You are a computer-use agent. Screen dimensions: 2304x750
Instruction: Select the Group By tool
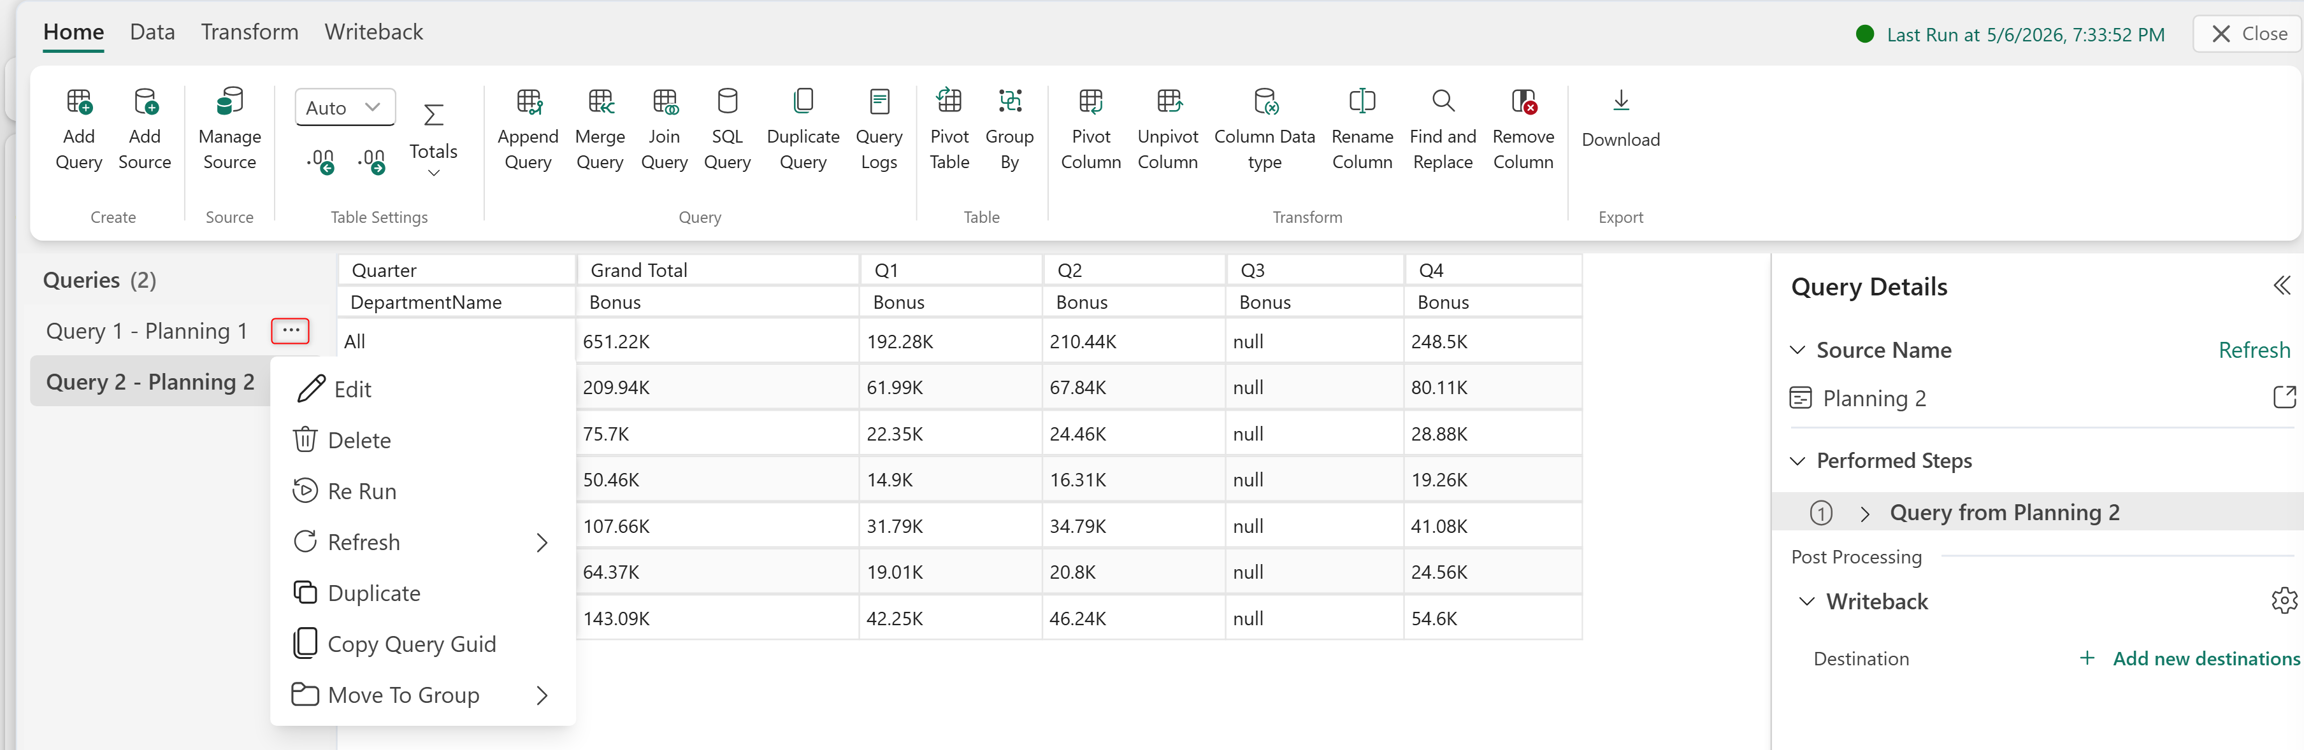[x=1009, y=130]
